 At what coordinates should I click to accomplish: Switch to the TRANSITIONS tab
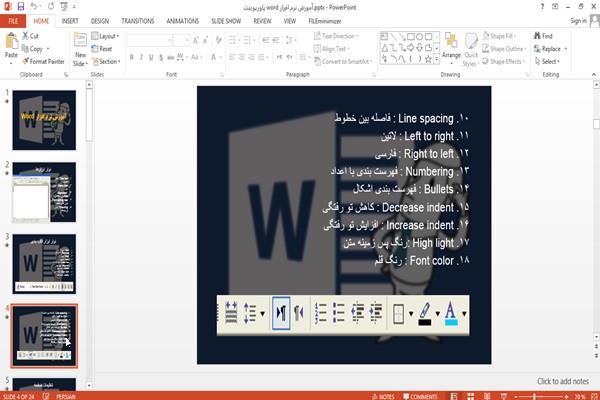tap(138, 21)
